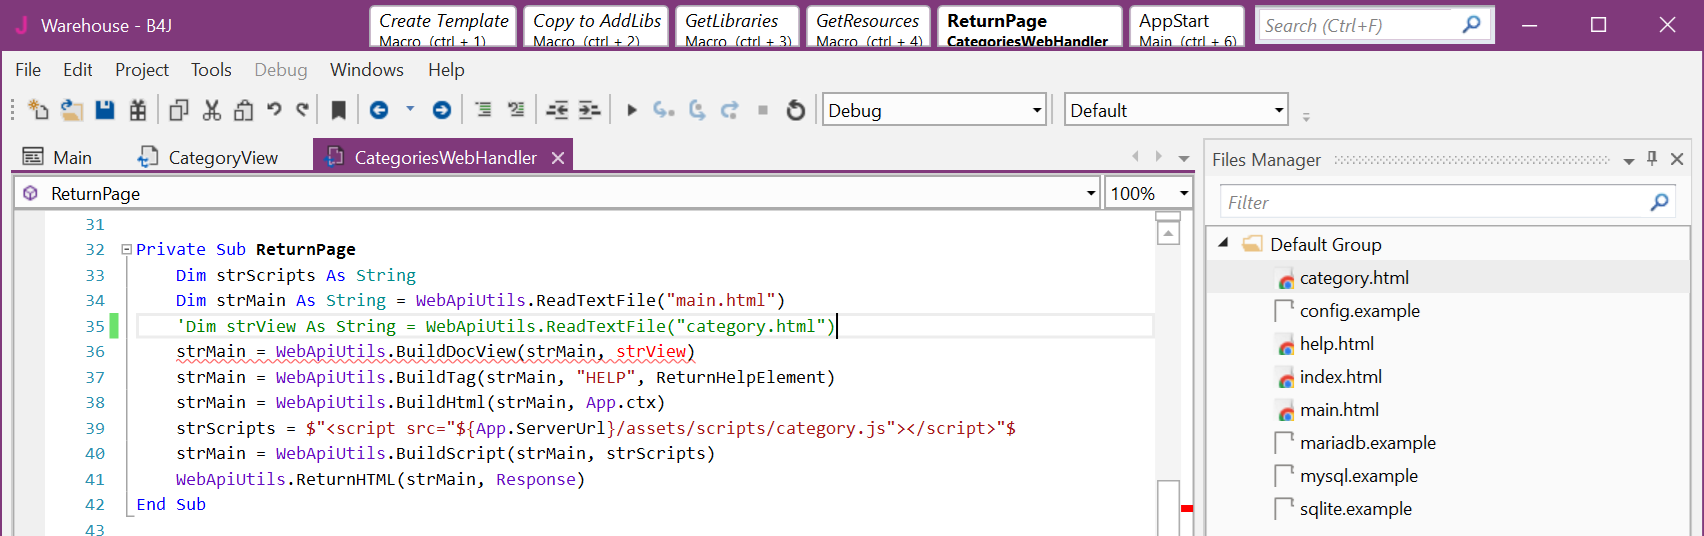Toggle bookmark on the current line
Screen dimensions: 1704x536
tap(339, 110)
